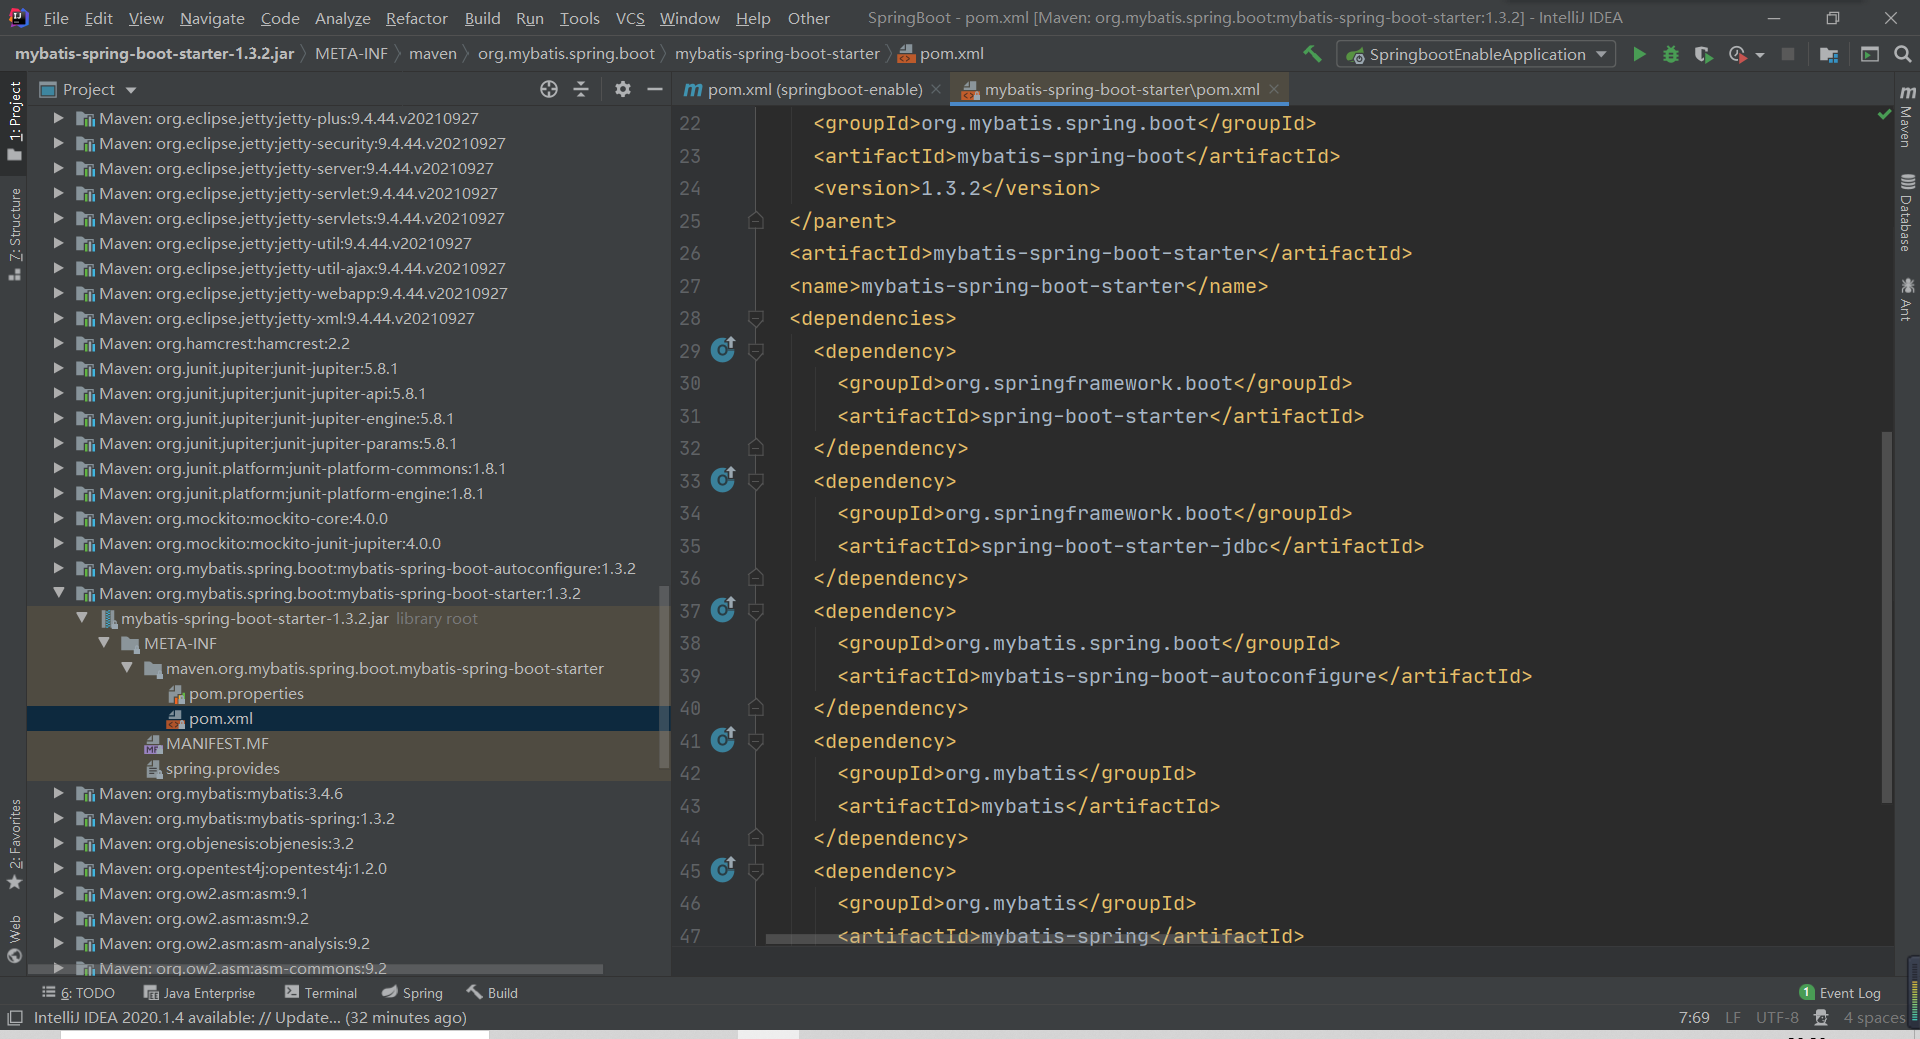
Task: Click gutter dependency icon on line 33
Action: point(723,479)
